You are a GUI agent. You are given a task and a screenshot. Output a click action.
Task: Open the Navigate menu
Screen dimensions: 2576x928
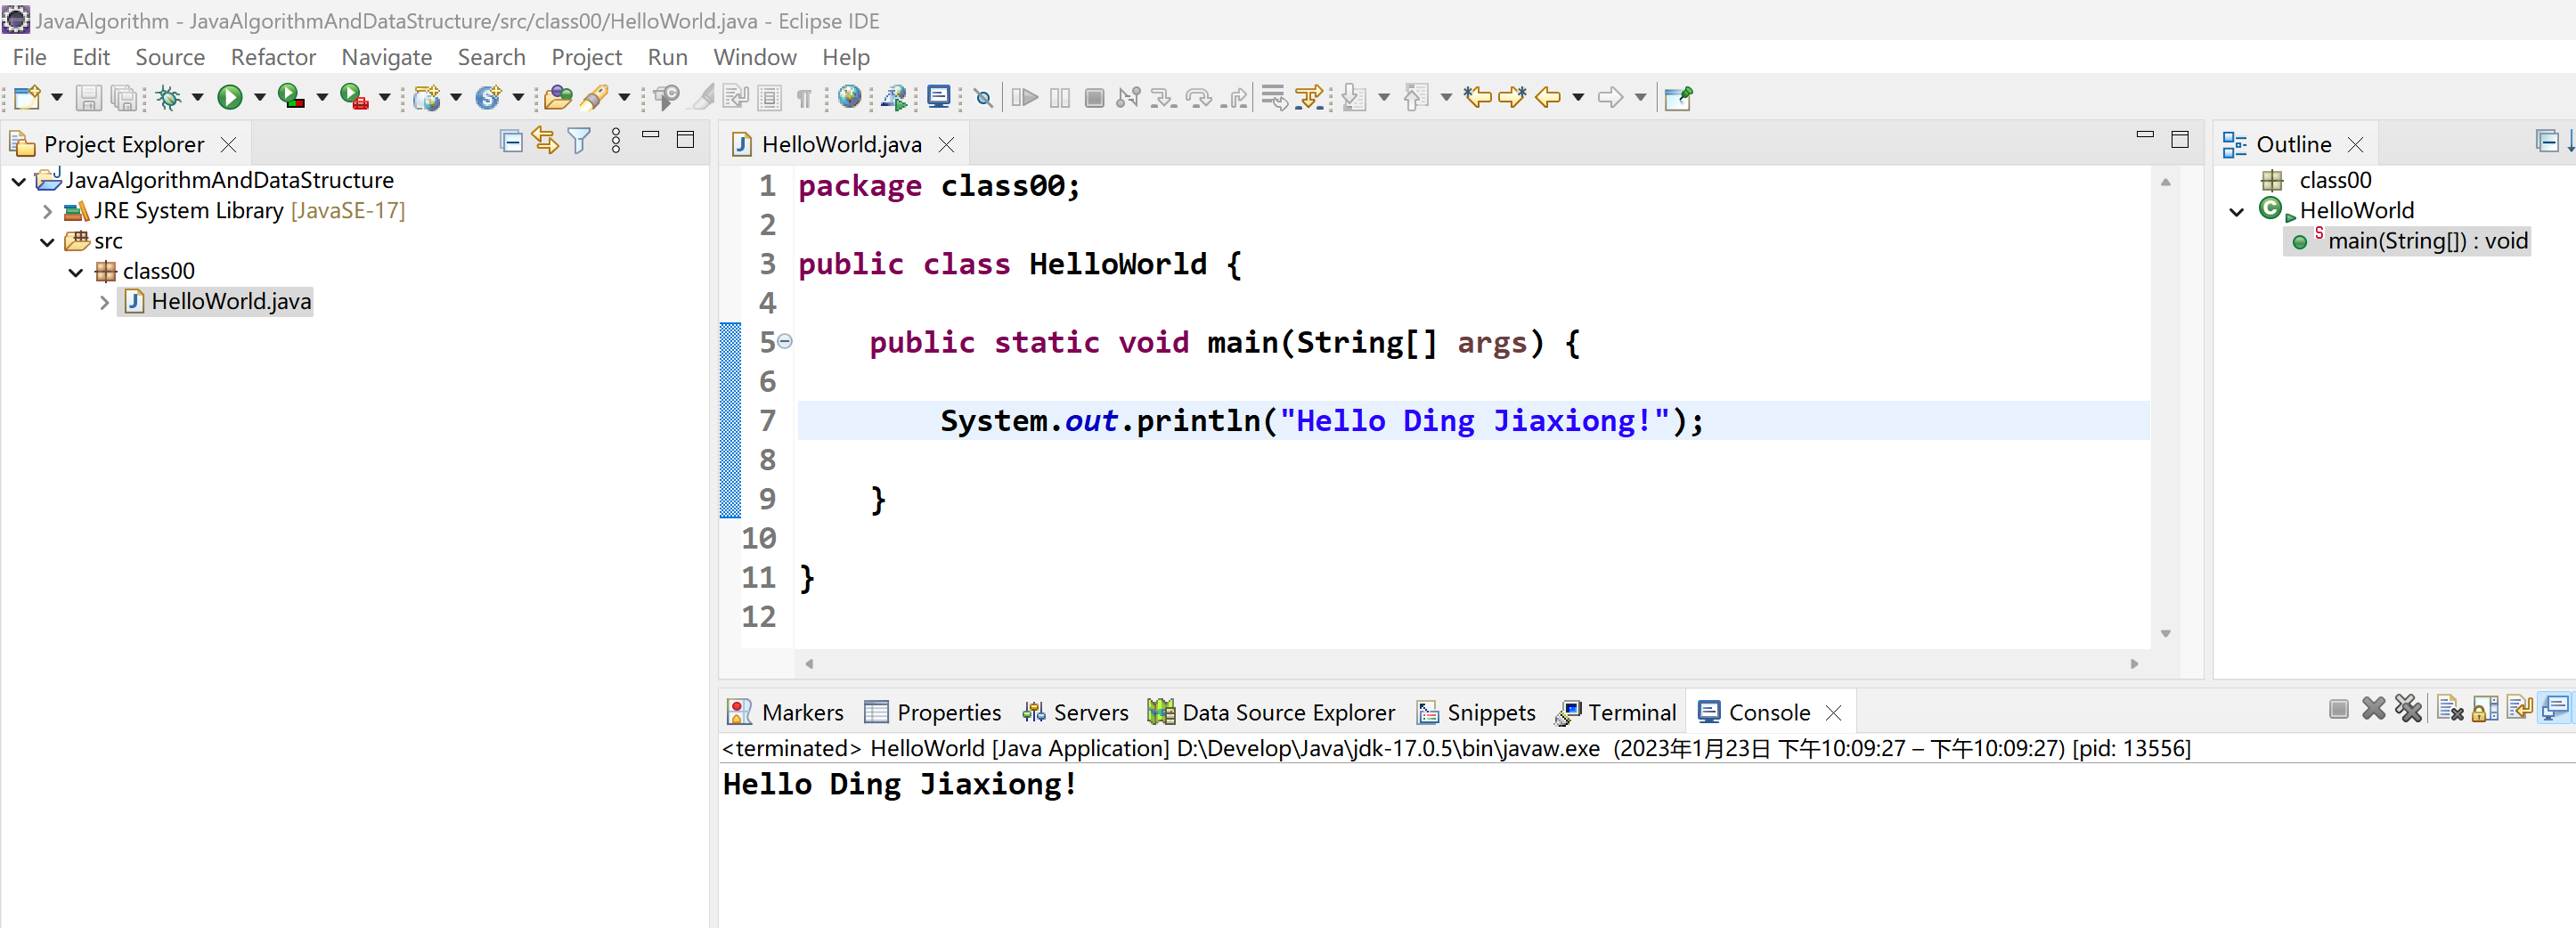(386, 57)
